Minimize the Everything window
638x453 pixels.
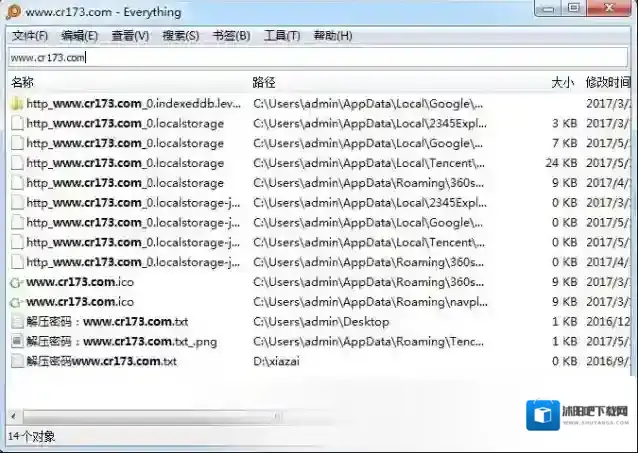(x=548, y=8)
